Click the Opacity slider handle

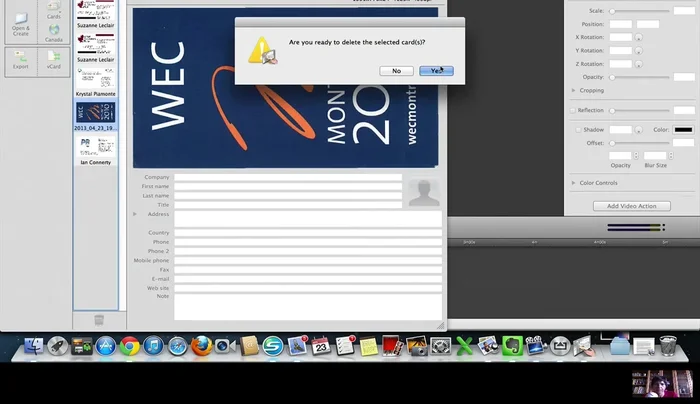(612, 77)
